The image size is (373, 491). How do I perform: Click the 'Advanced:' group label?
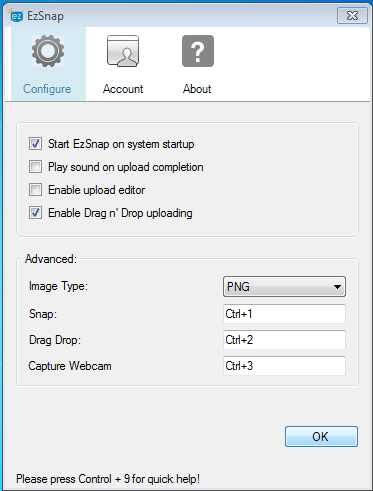pyautogui.click(x=51, y=259)
